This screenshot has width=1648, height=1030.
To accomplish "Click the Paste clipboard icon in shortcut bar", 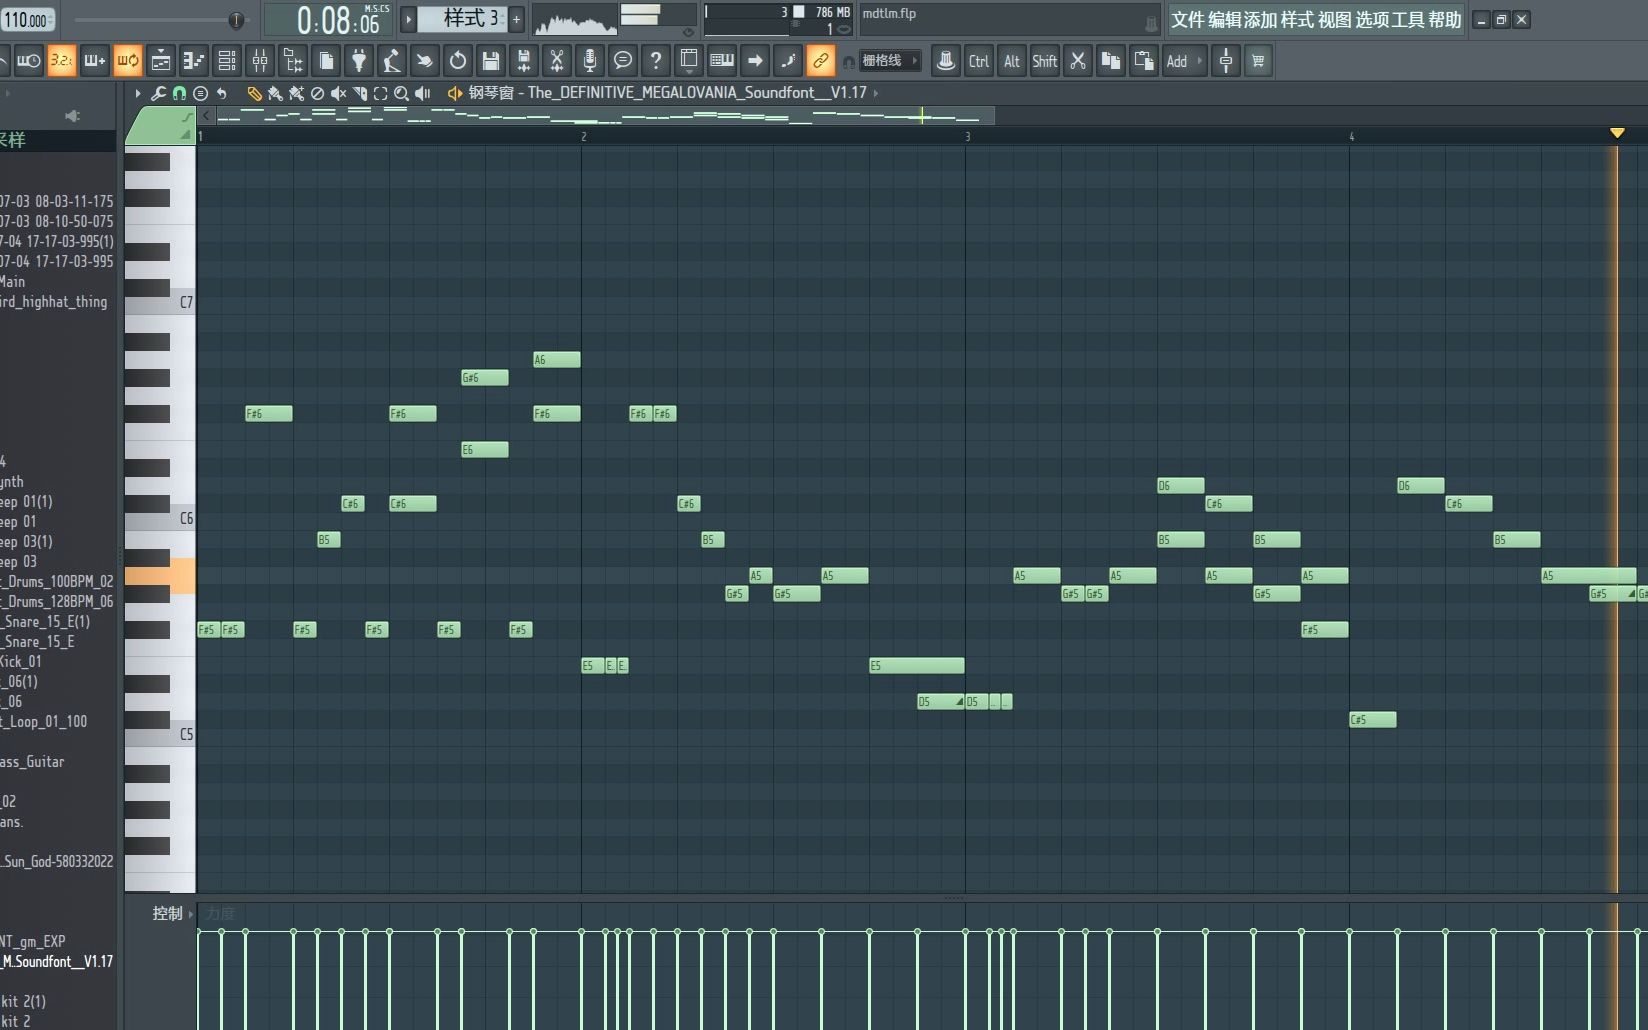I will (1144, 61).
